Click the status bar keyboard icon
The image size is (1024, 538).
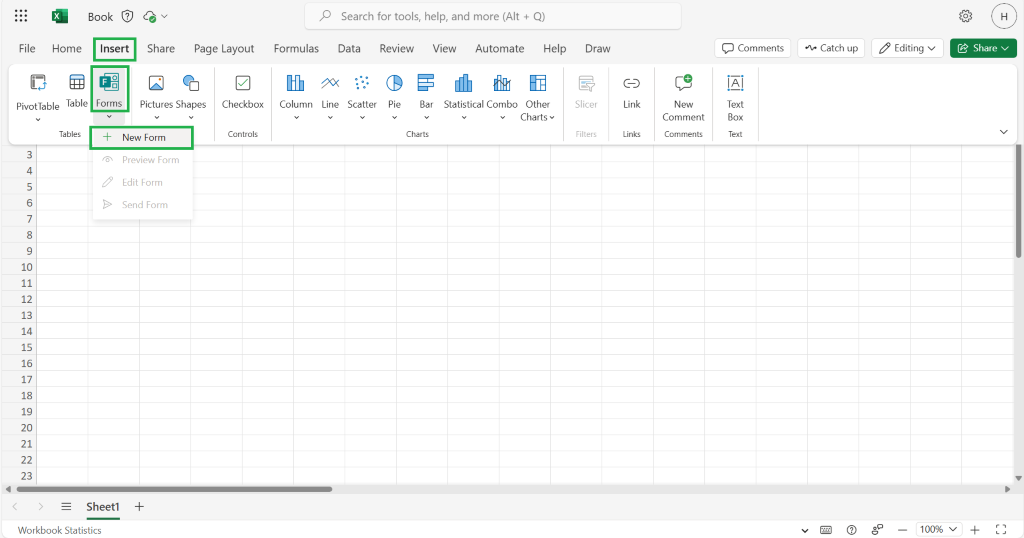[826, 530]
